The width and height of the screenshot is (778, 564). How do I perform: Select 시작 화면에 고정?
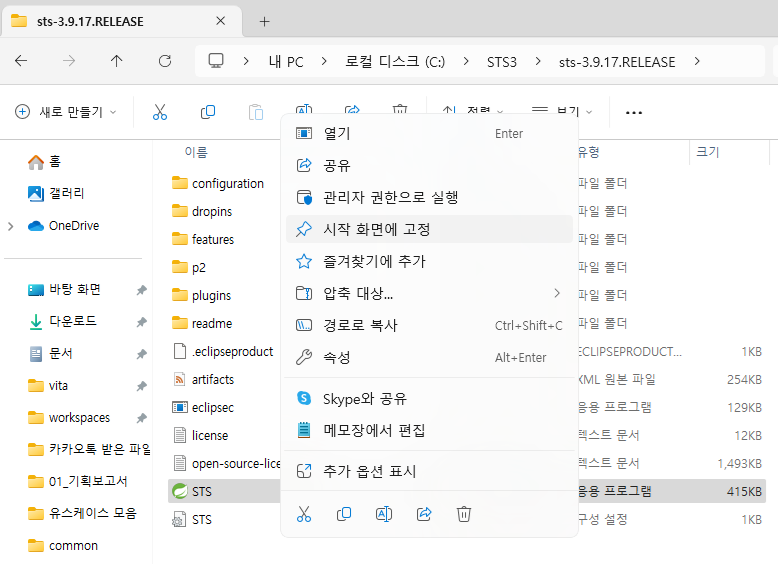click(x=429, y=229)
